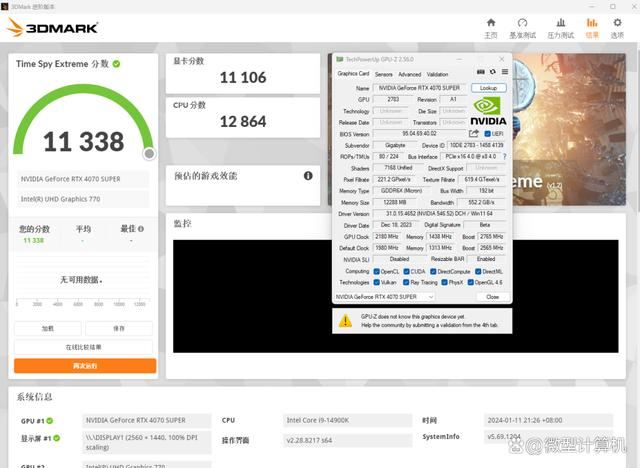Click GPU-Z refresh icon
The height and width of the screenshot is (468, 640).
[493, 72]
